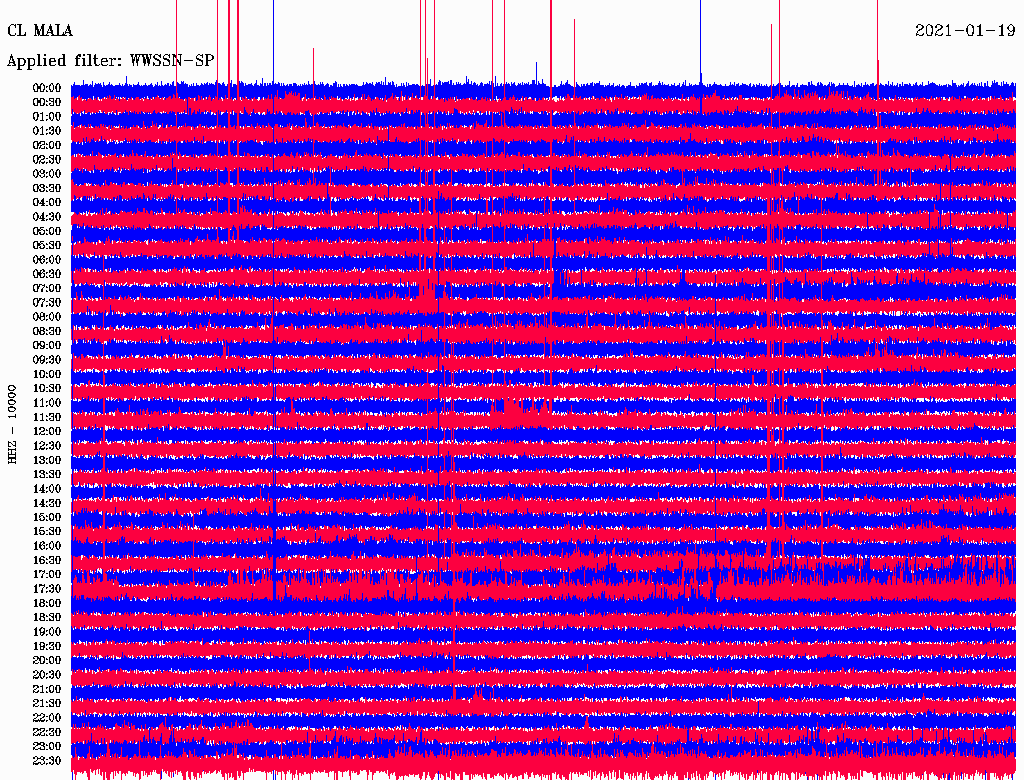The image size is (1024, 780).
Task: Click the 16:00 time label
Action: tap(47, 546)
